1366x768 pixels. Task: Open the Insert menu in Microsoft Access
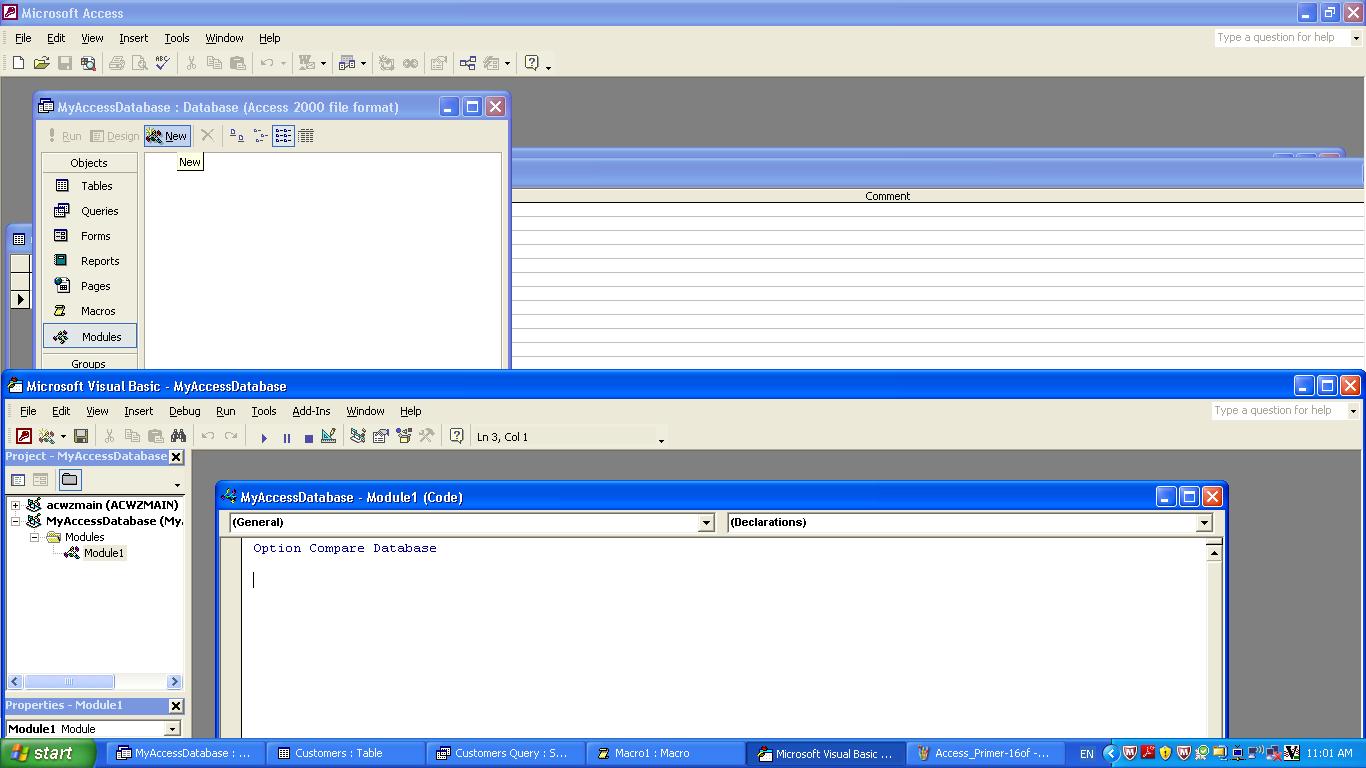[133, 38]
